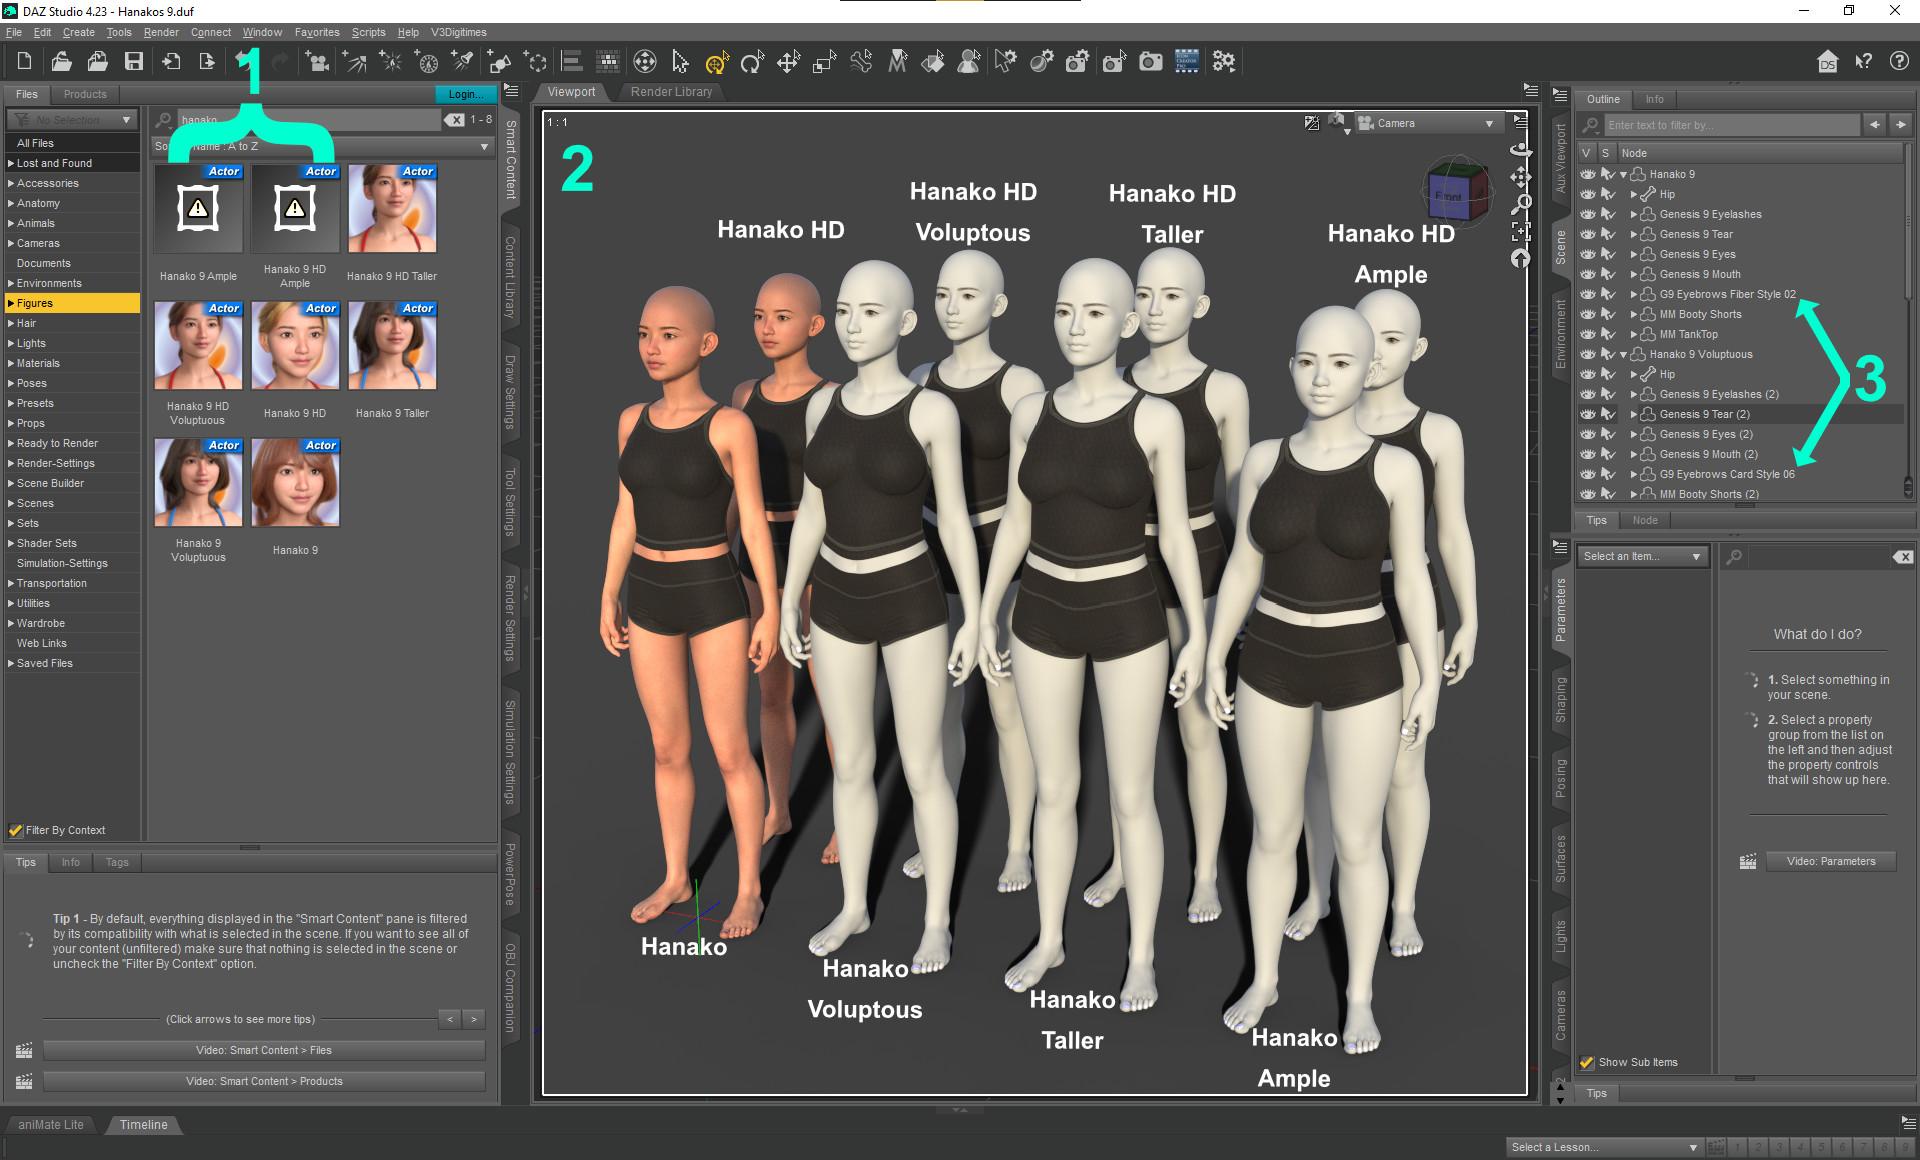Toggle Filter By Context checkbox
Viewport: 1920px width, 1160px height.
click(x=16, y=830)
